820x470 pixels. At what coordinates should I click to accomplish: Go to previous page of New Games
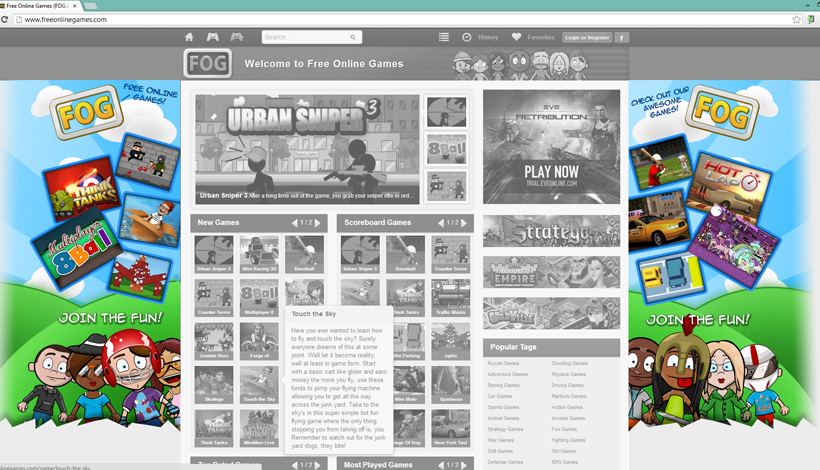tap(294, 223)
